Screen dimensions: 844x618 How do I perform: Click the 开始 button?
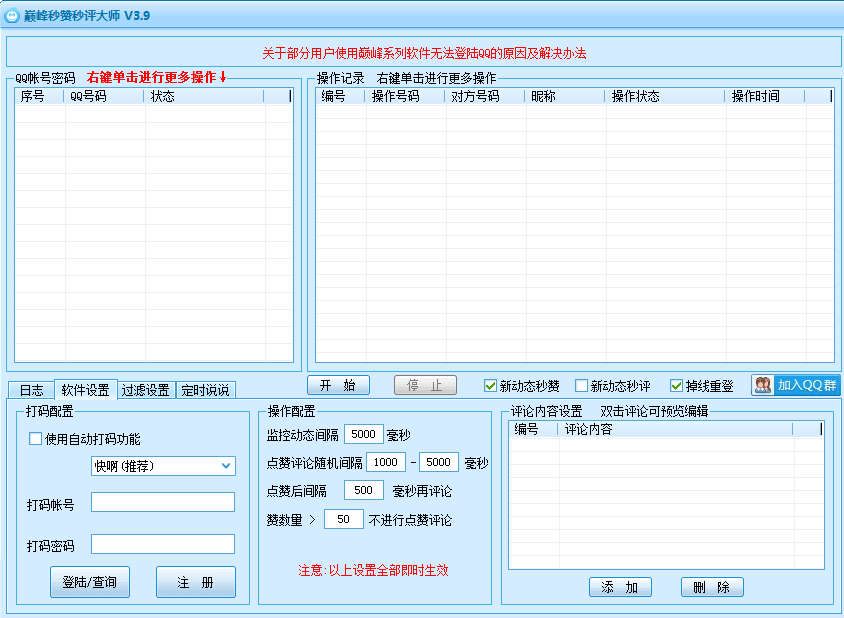pyautogui.click(x=336, y=384)
